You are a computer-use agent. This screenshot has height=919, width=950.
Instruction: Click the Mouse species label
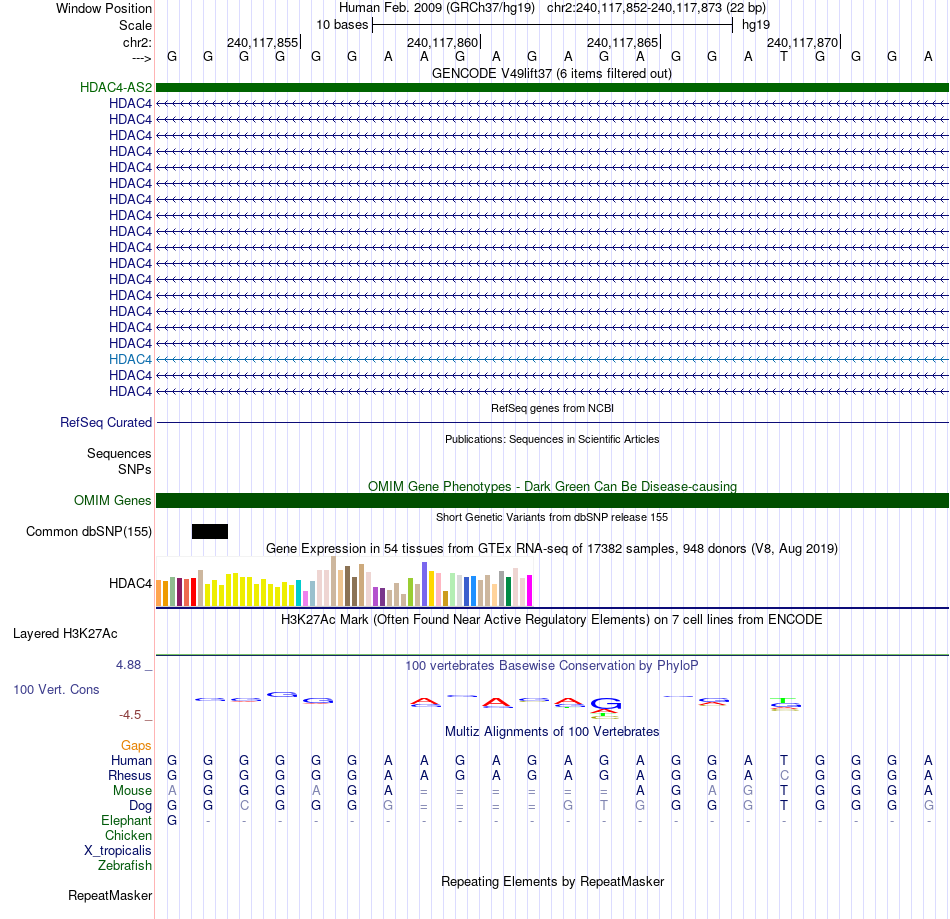(x=132, y=791)
